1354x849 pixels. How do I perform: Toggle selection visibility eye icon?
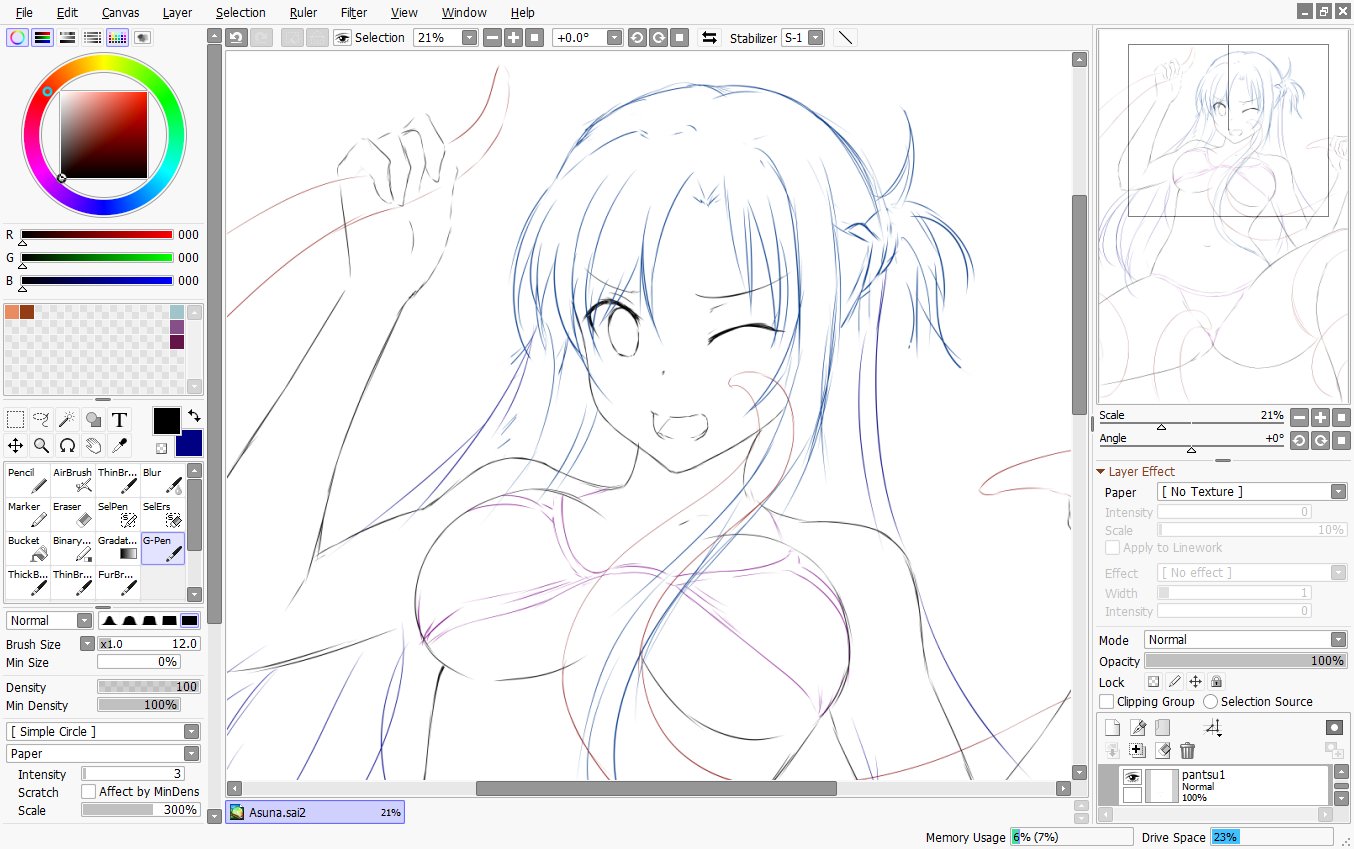point(343,37)
